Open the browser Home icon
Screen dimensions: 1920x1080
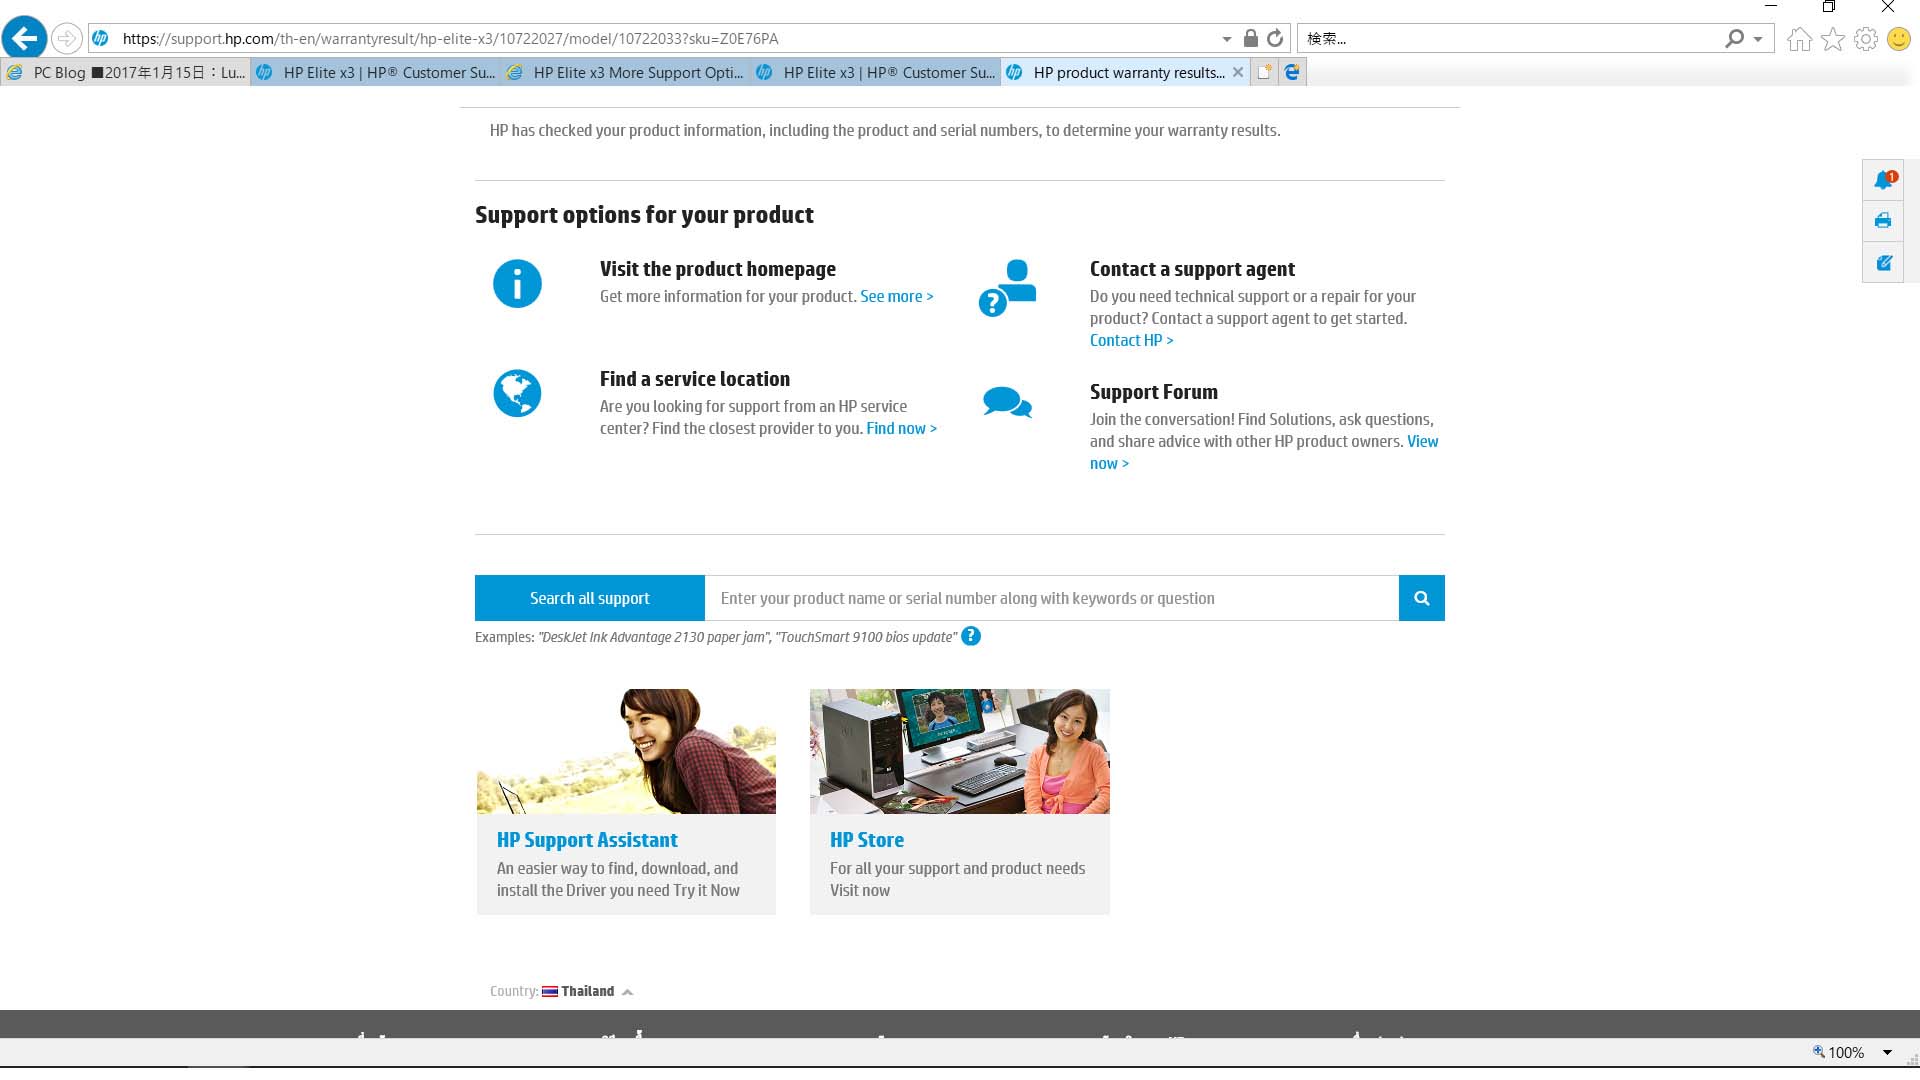tap(1799, 39)
